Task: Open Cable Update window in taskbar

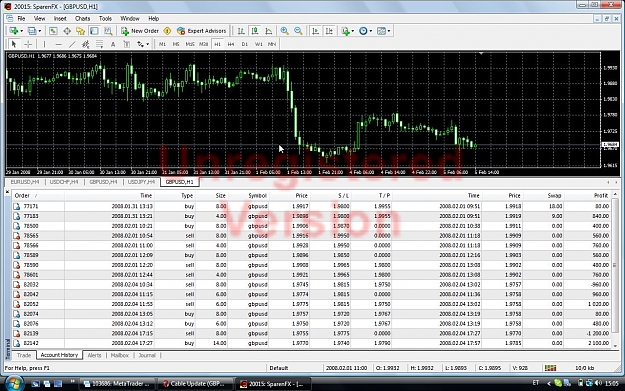Action: coord(194,384)
